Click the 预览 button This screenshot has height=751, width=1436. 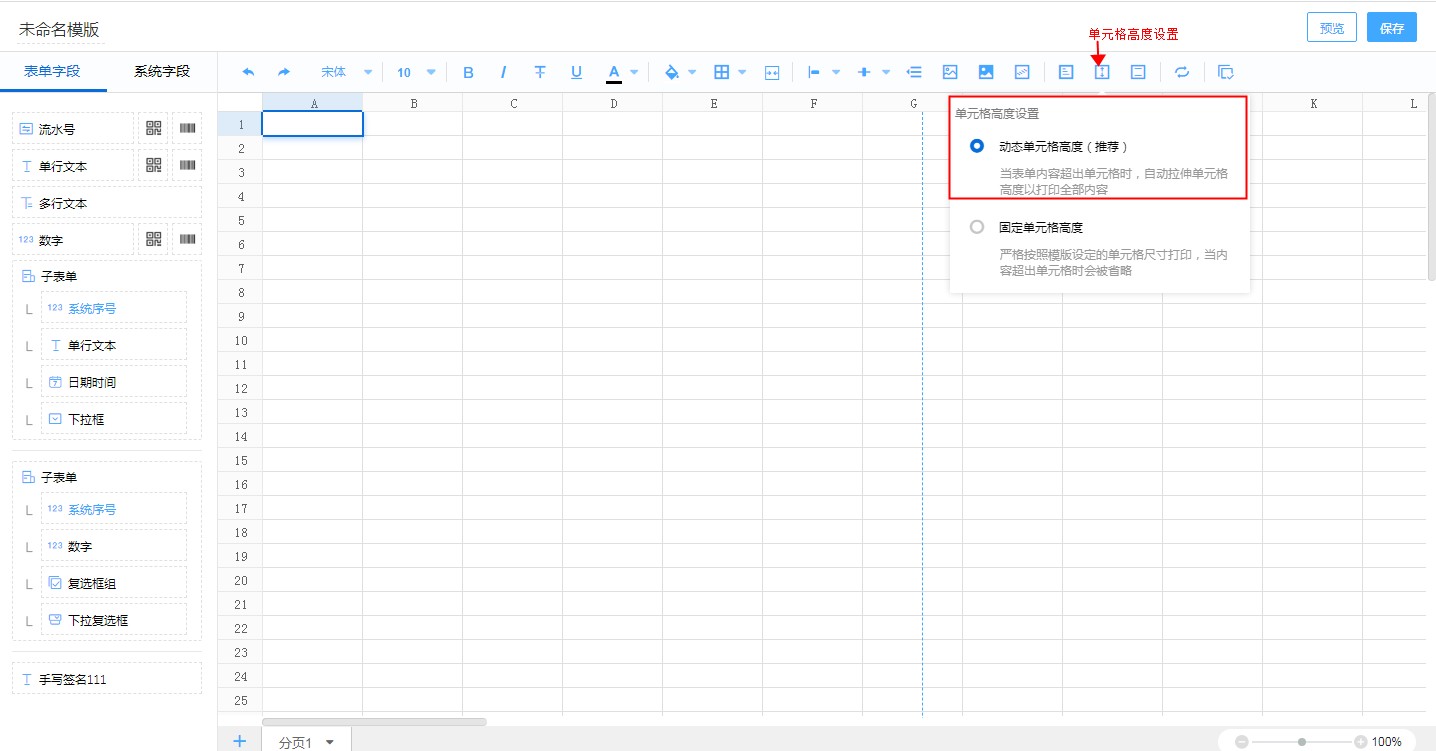pyautogui.click(x=1332, y=28)
